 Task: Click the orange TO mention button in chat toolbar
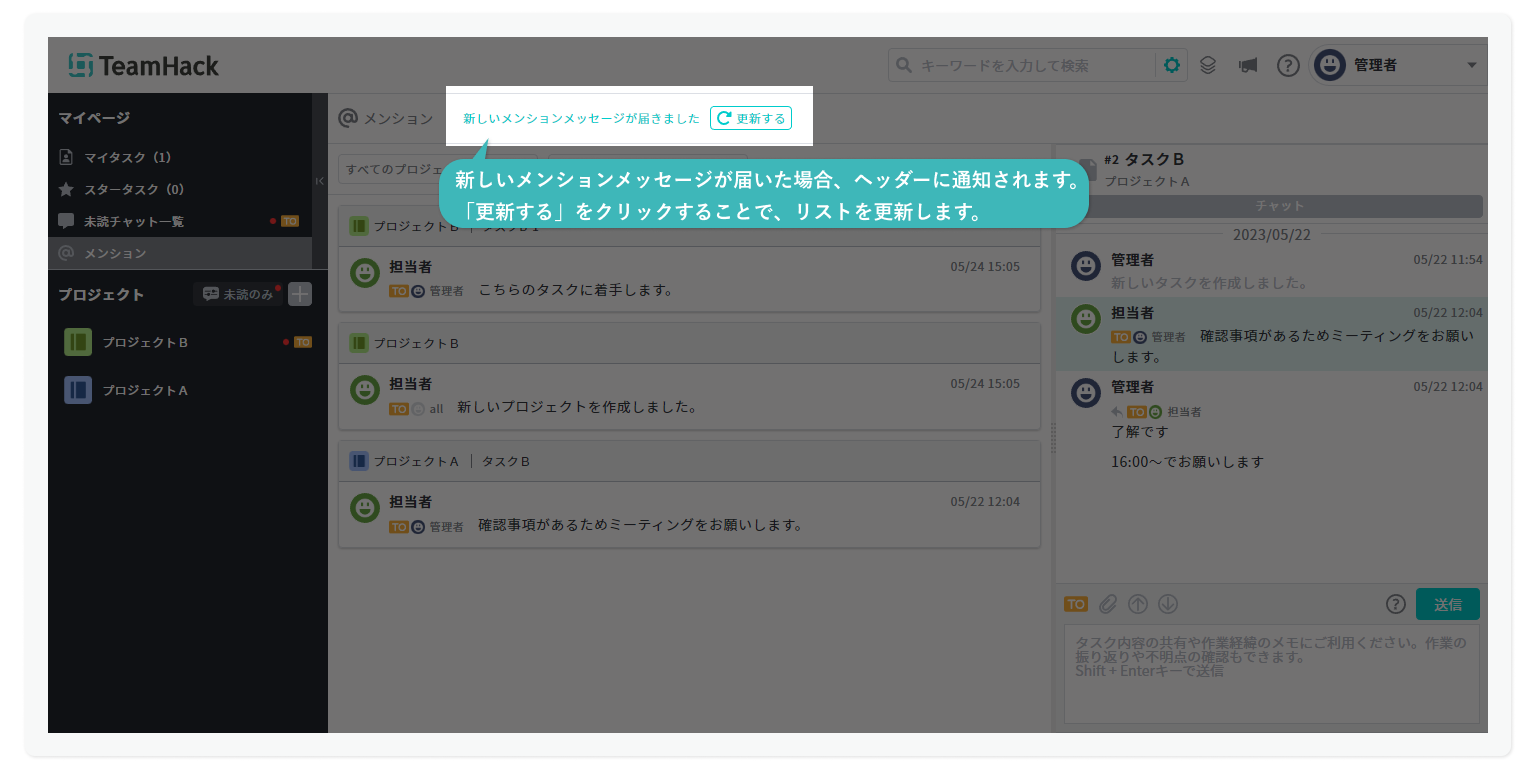tap(1076, 604)
